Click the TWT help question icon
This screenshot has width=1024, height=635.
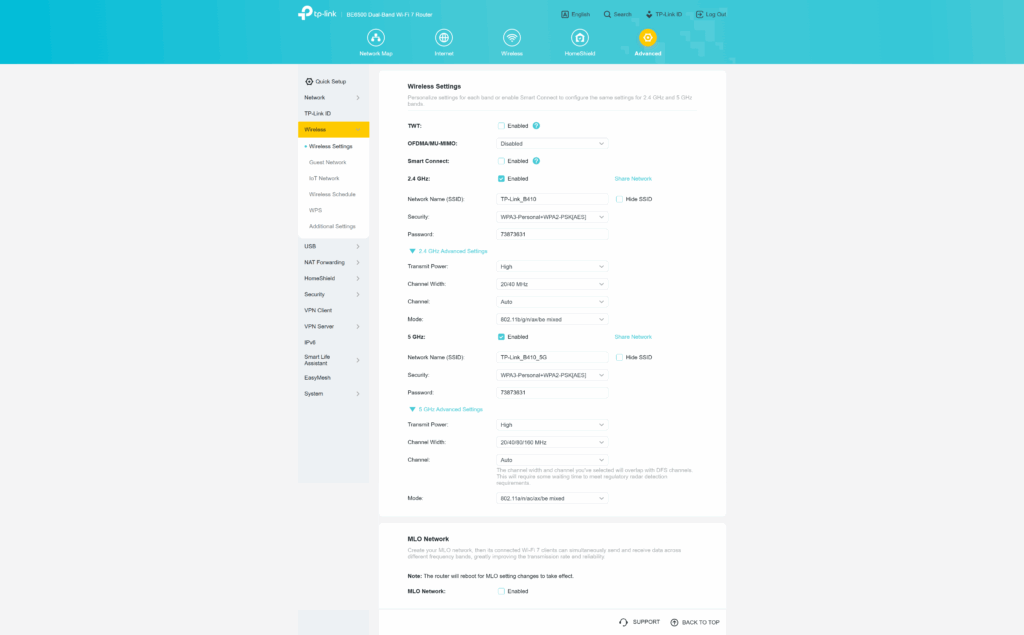[x=536, y=125]
